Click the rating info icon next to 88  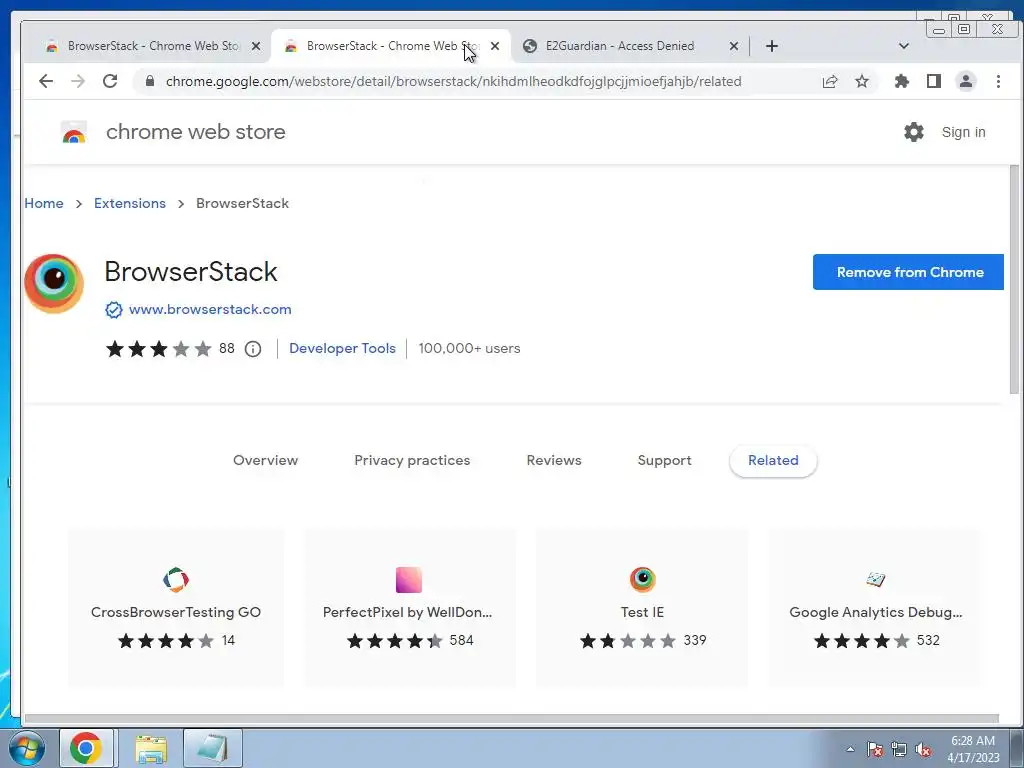[x=253, y=349]
